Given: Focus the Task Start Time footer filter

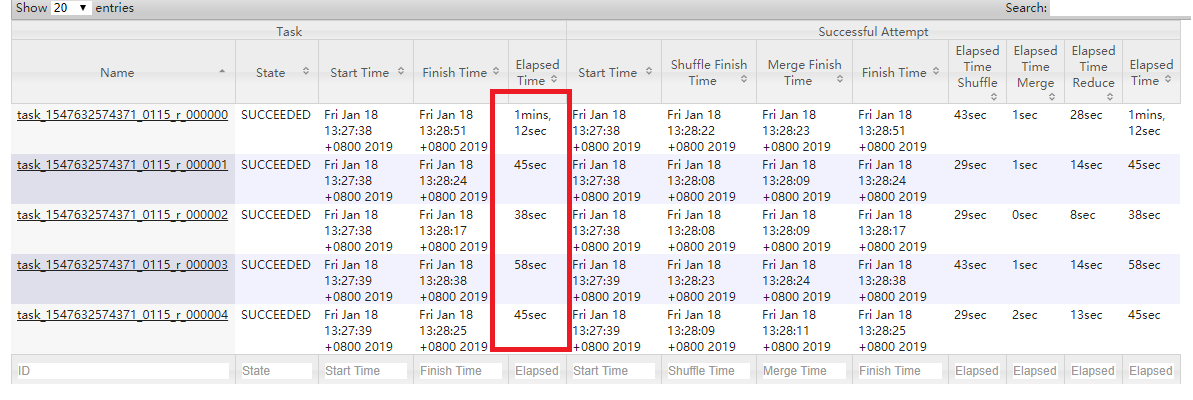Looking at the screenshot, I should [366, 371].
